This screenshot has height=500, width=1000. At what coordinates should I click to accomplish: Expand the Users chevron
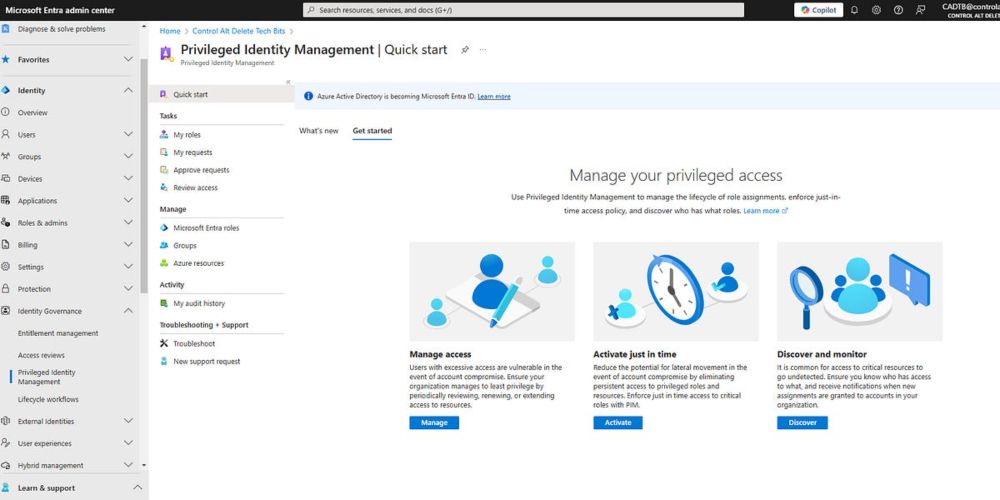128,135
